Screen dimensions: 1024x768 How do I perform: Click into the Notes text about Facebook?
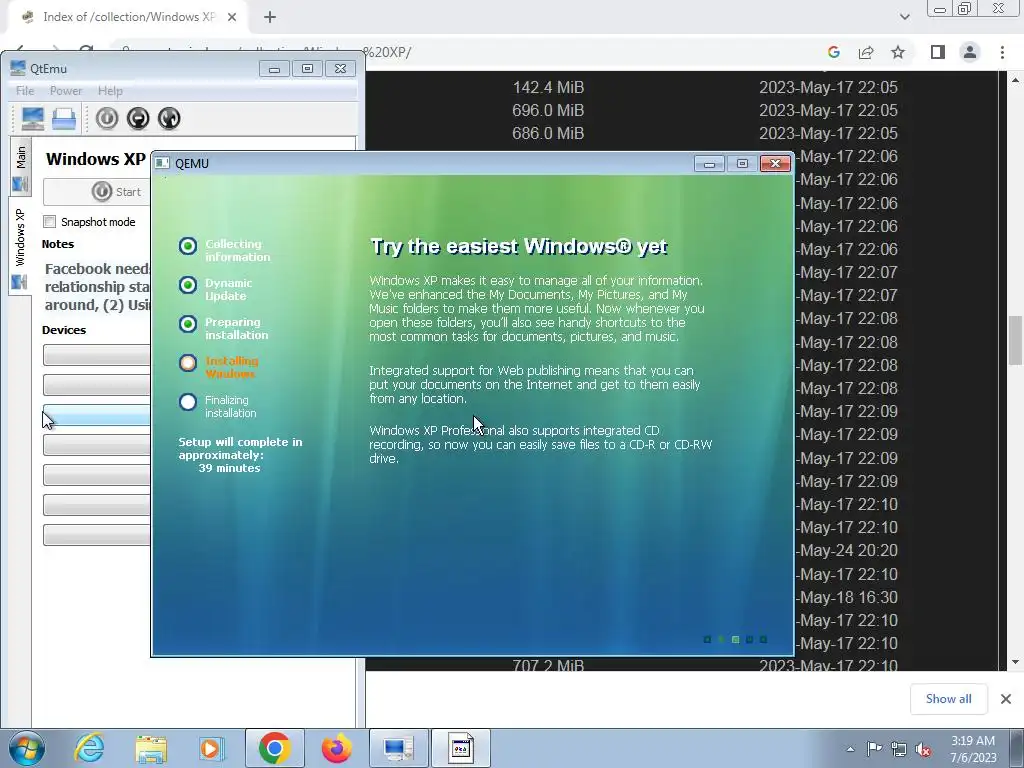point(97,287)
